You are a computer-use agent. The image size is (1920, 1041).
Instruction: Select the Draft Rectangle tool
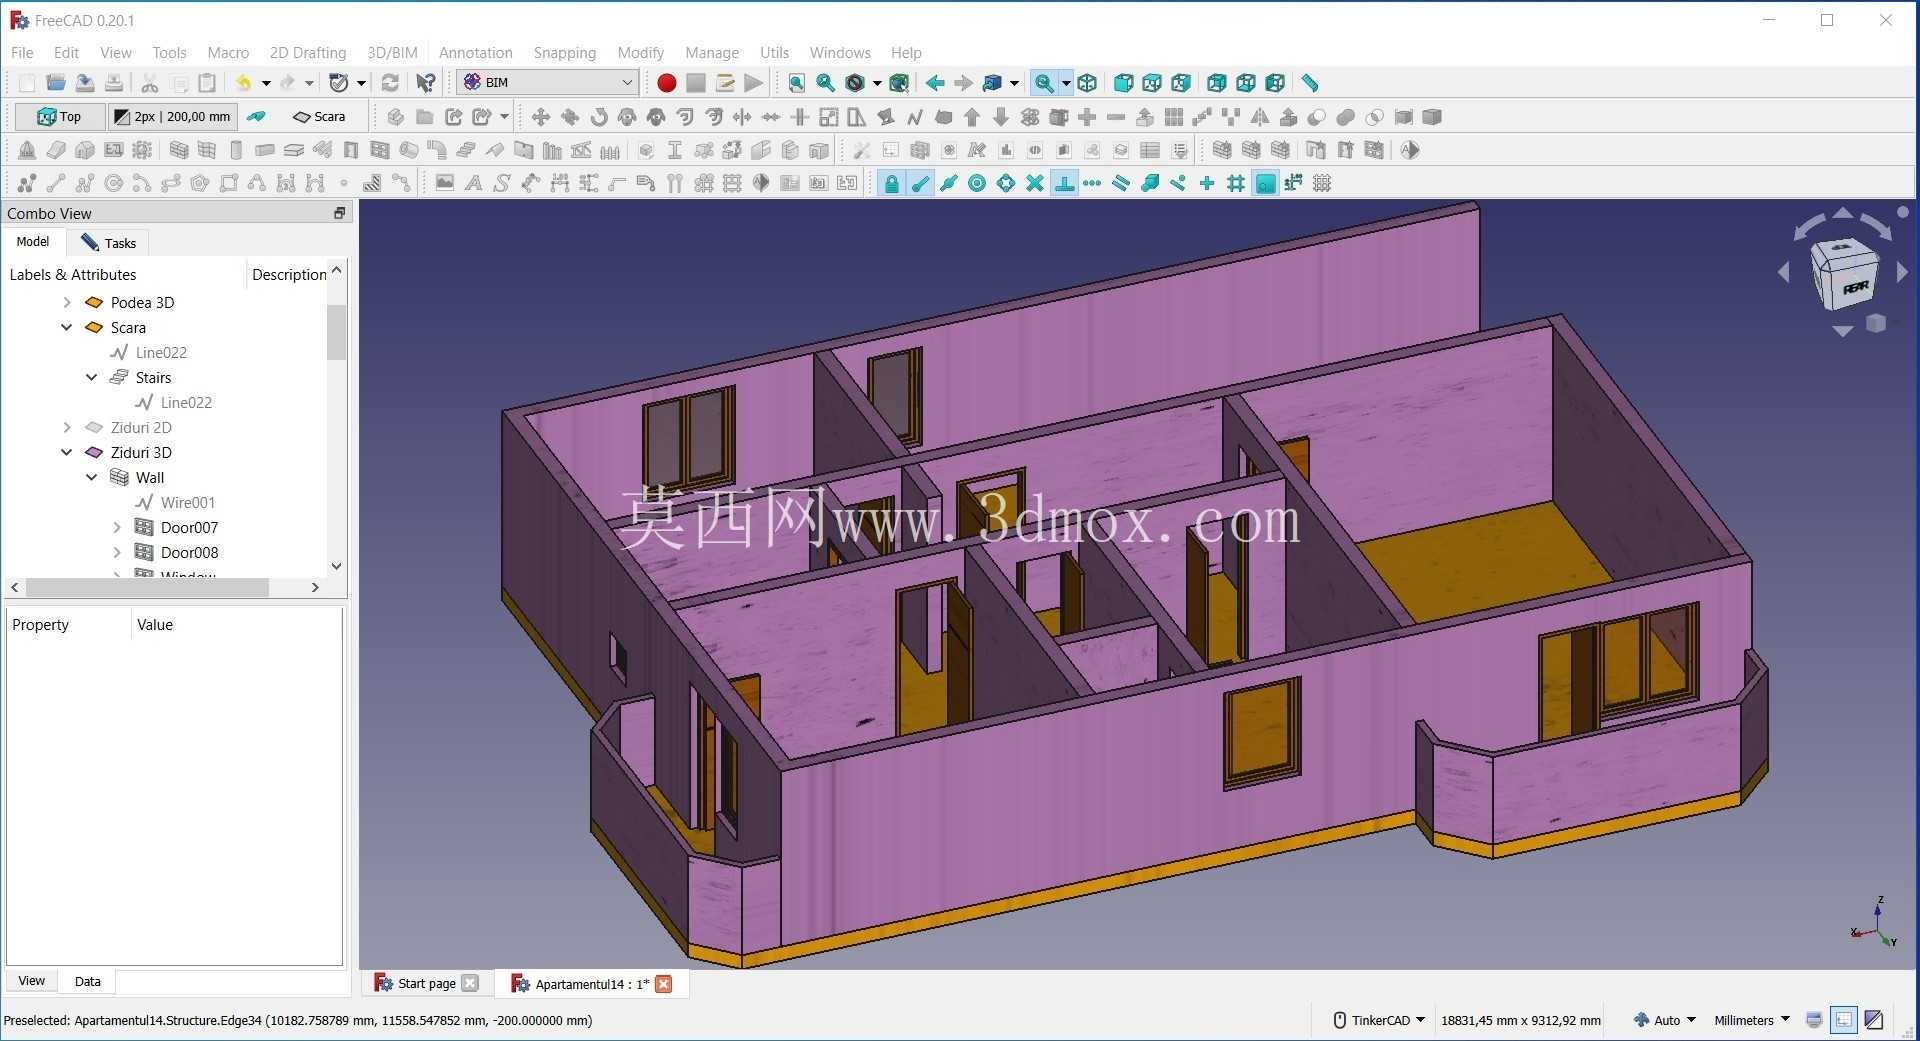pos(229,183)
